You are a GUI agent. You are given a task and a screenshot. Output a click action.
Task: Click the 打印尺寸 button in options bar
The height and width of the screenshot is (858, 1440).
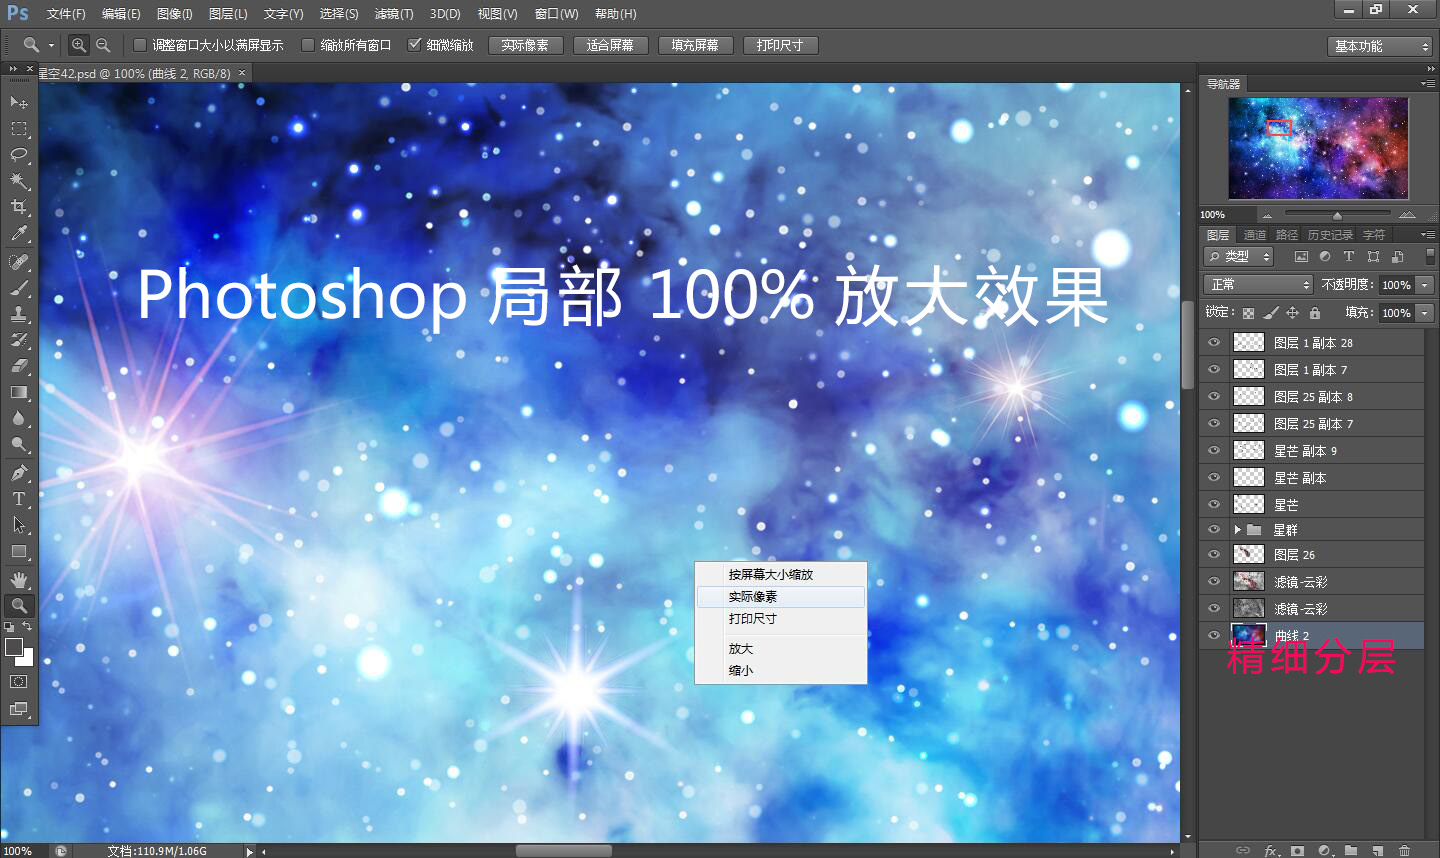(x=780, y=46)
